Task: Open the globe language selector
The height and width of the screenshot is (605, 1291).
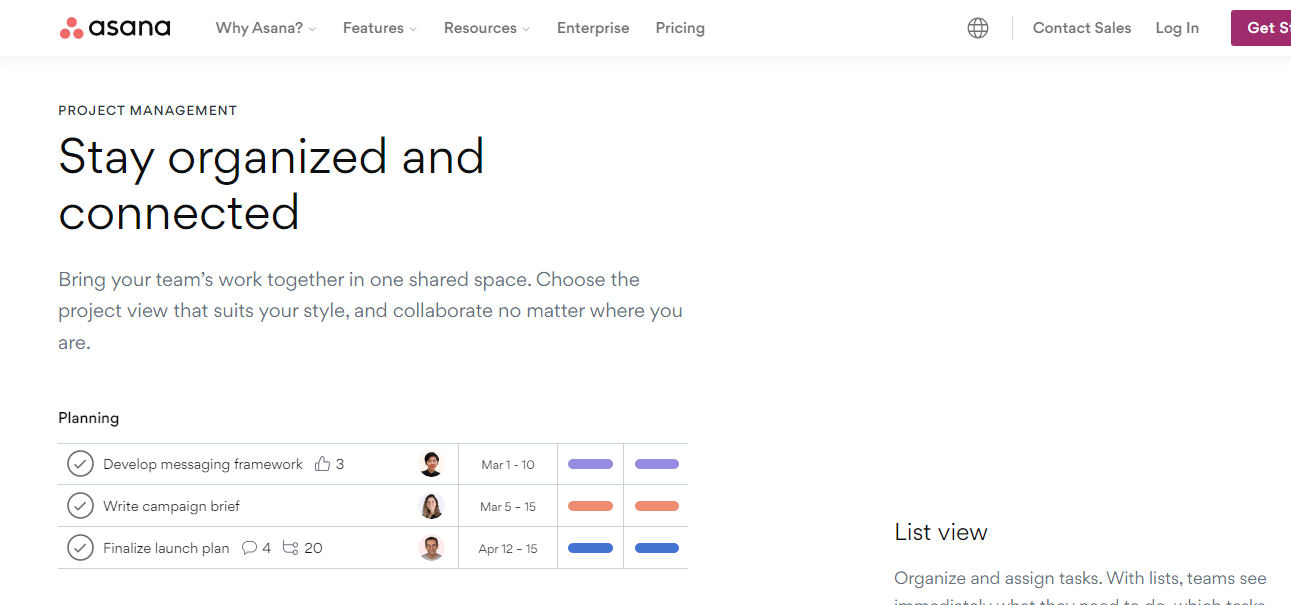Action: (978, 28)
